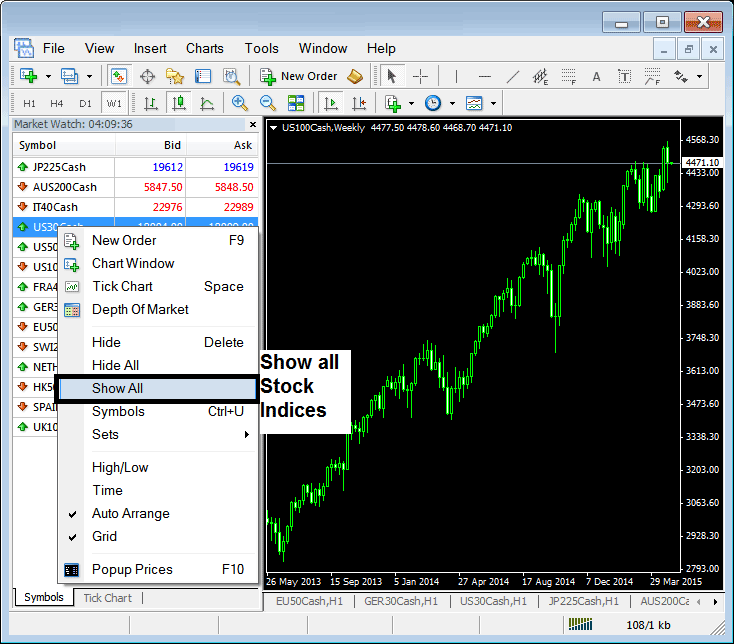
Task: Click the New Order toolbar button
Action: [x=298, y=76]
